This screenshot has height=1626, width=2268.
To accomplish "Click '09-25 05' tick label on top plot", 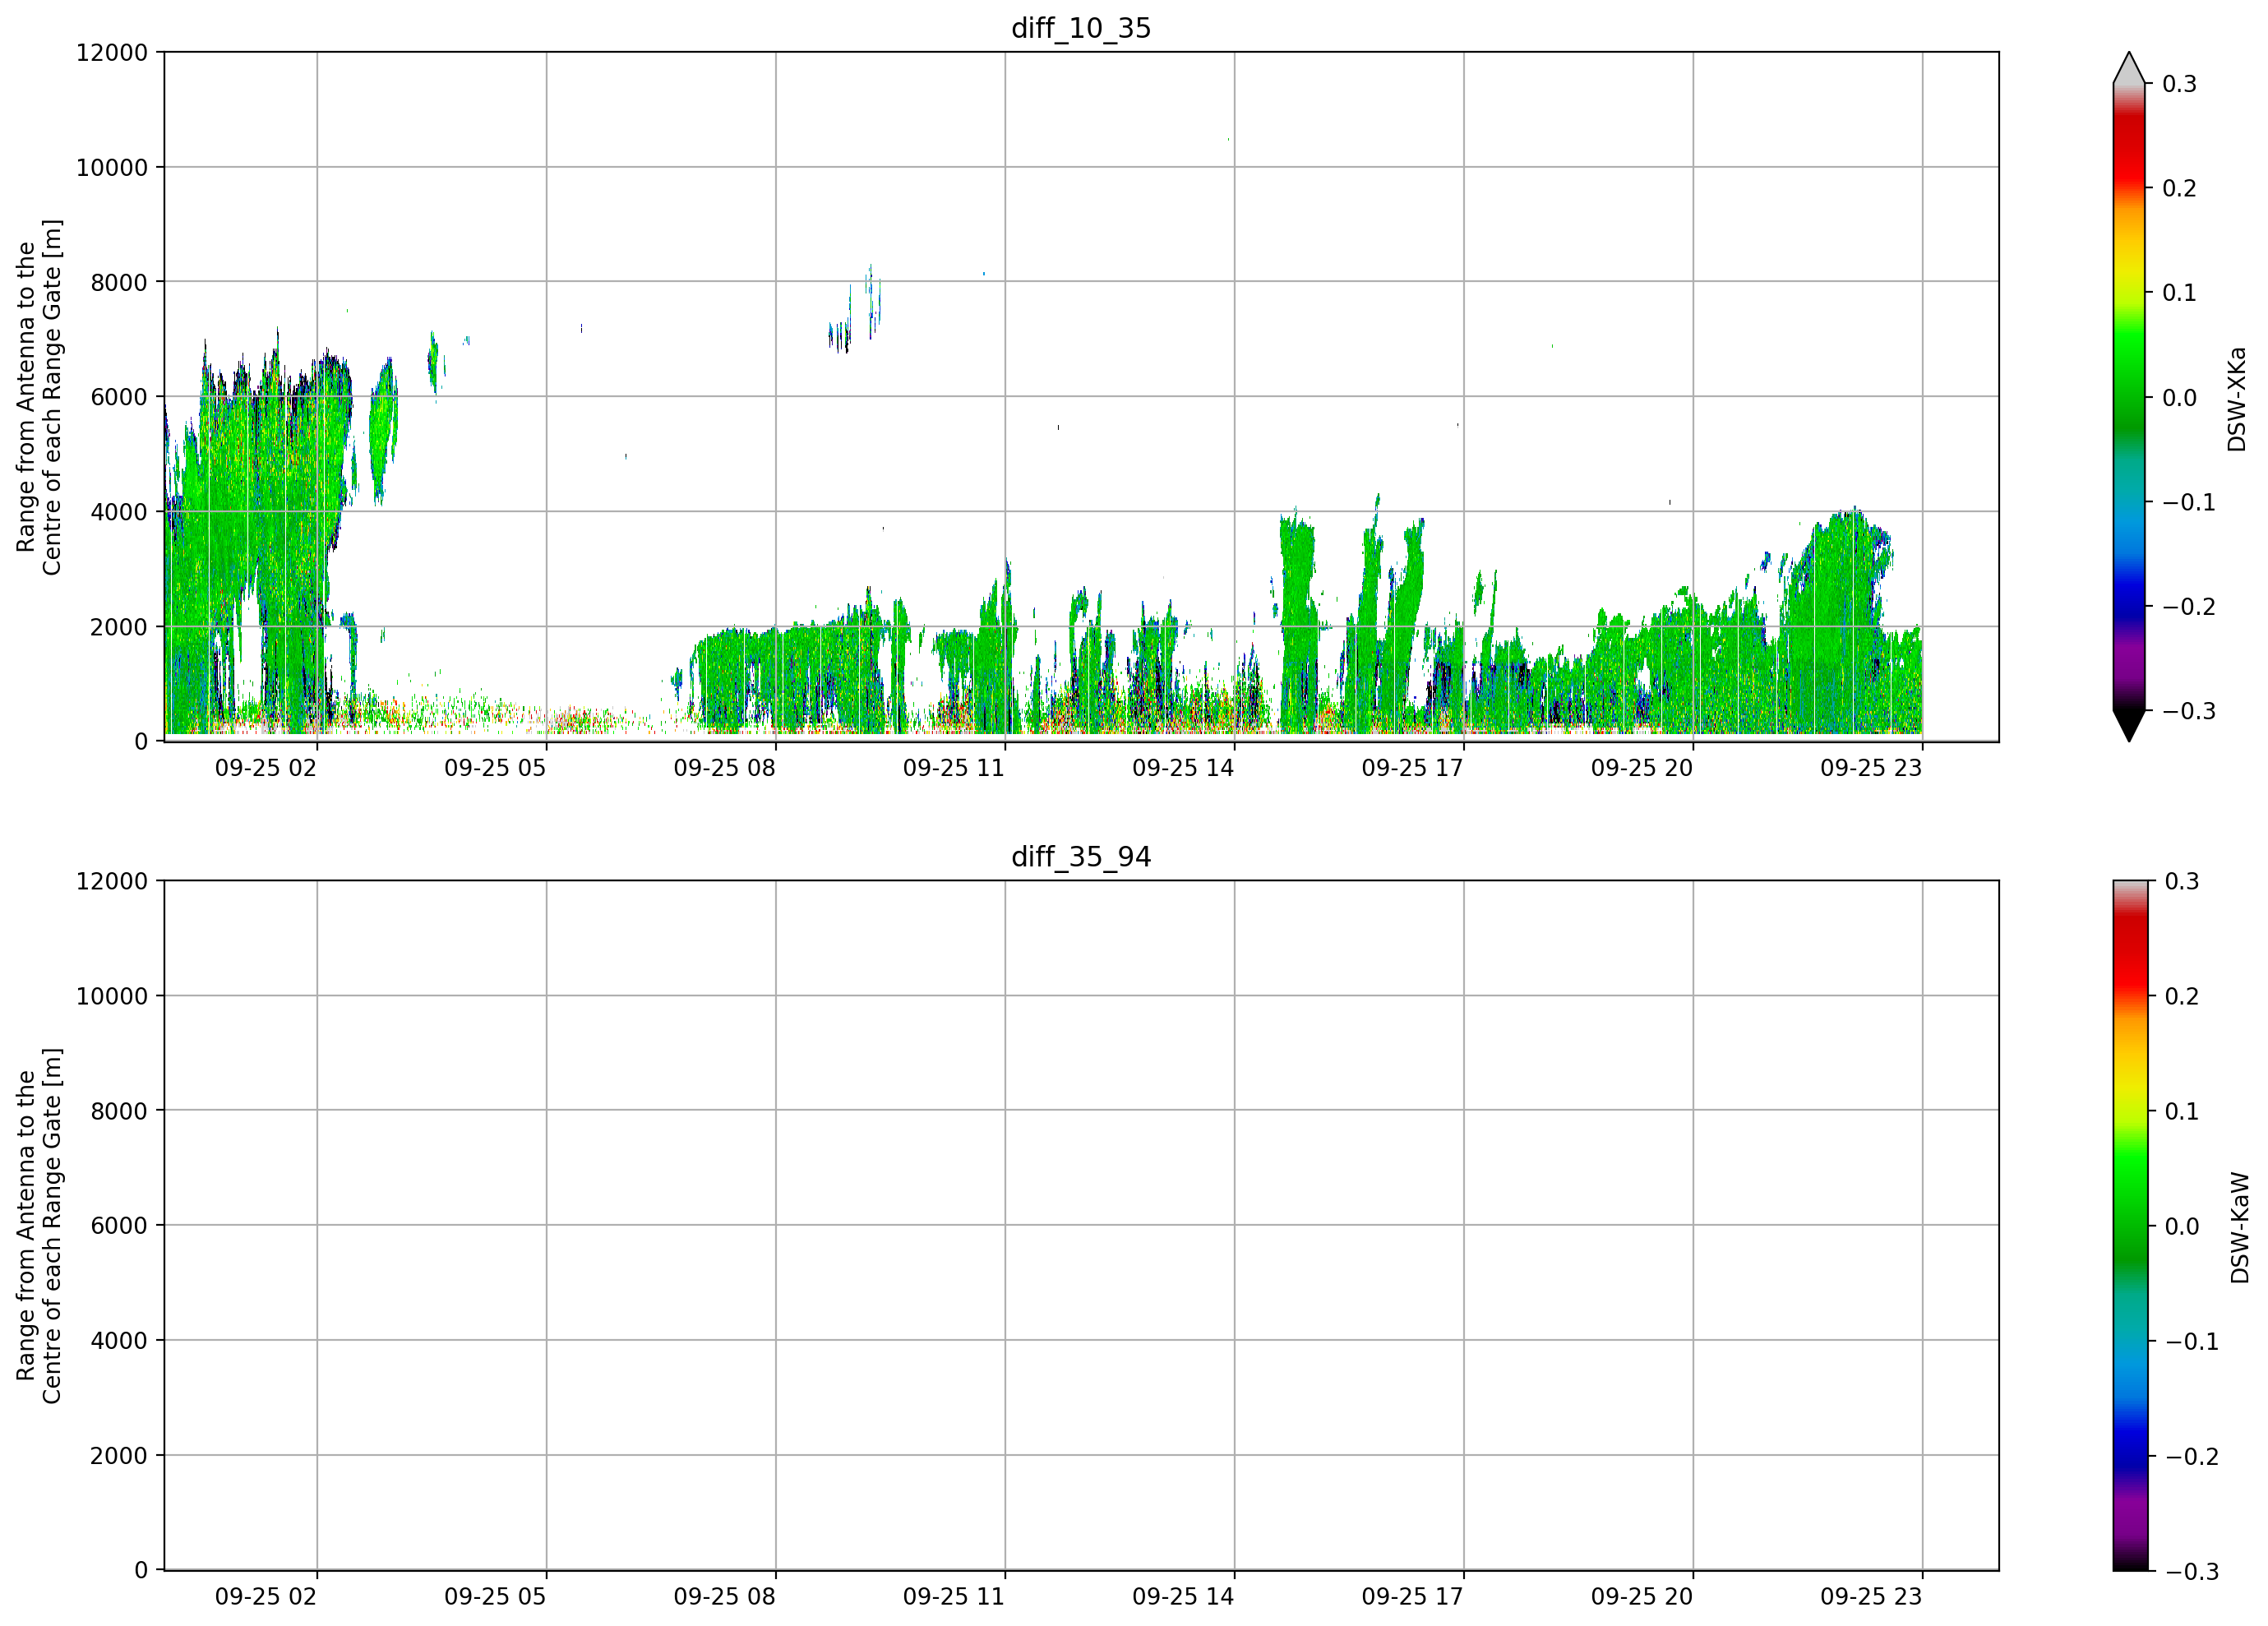I will tap(495, 768).
